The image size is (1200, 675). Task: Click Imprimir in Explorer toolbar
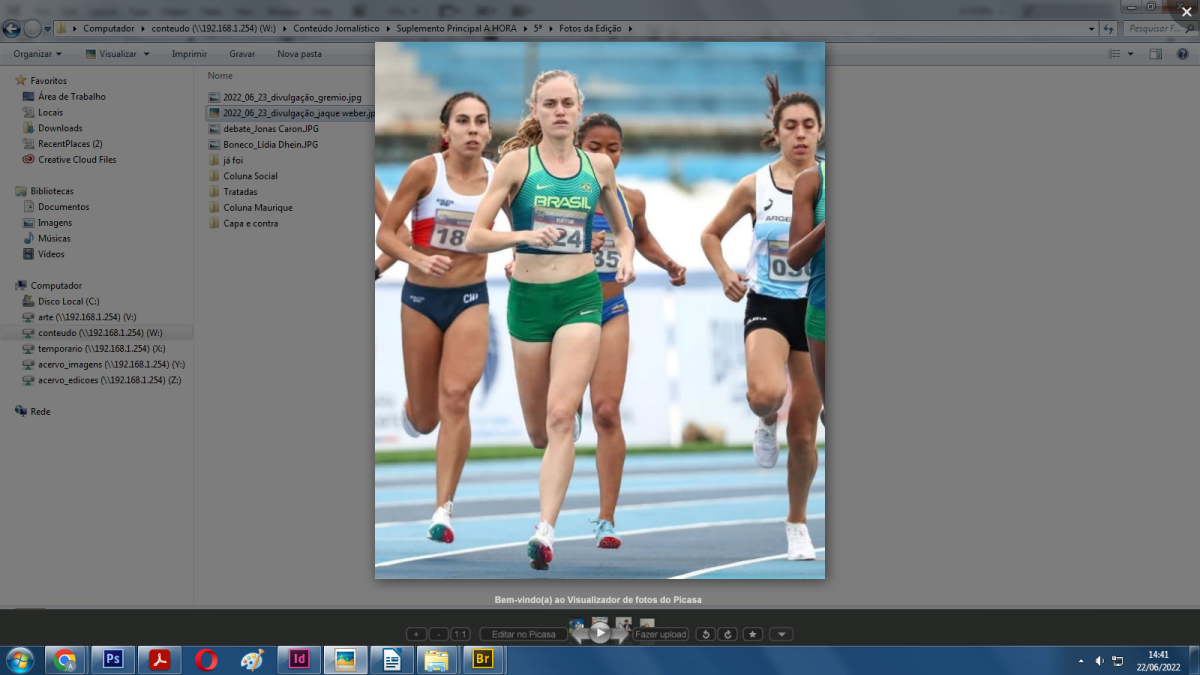tap(189, 54)
